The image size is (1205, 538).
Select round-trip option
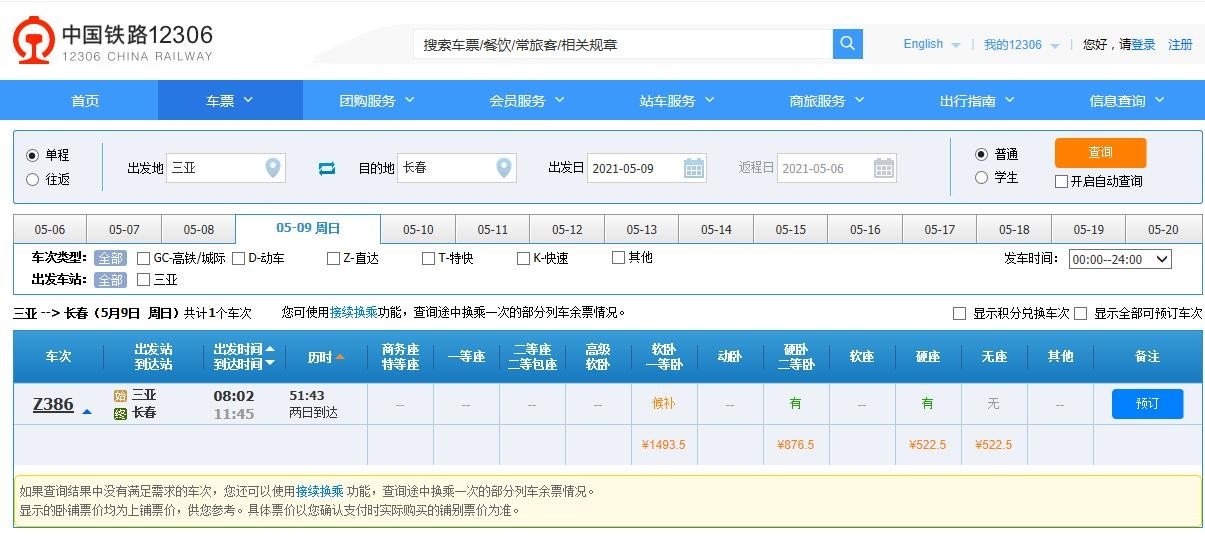pyautogui.click(x=32, y=179)
